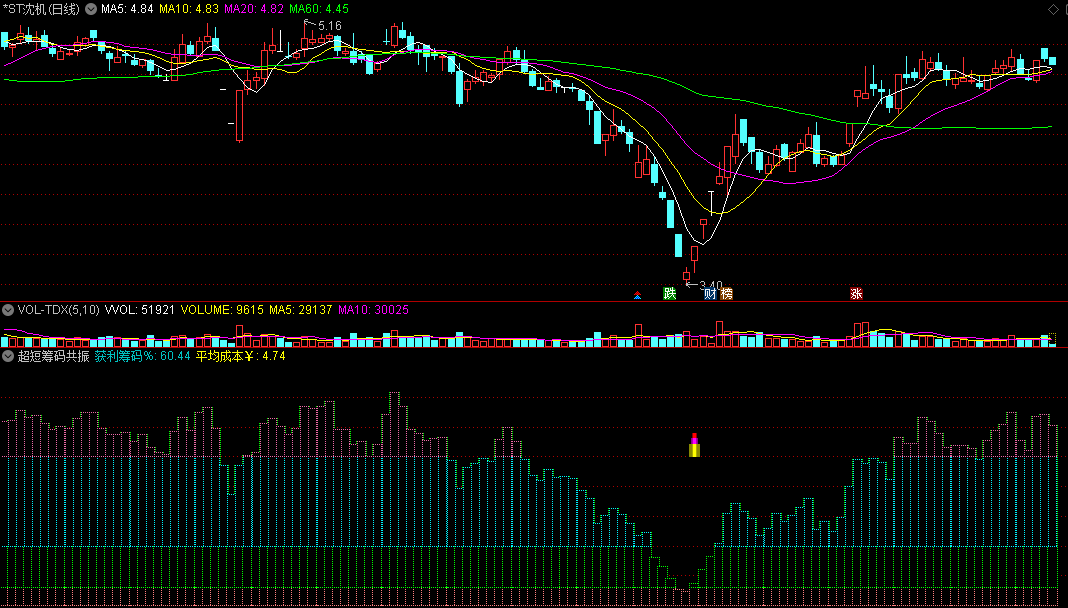
Task: Click the red-blue double arrow marker
Action: click(638, 295)
